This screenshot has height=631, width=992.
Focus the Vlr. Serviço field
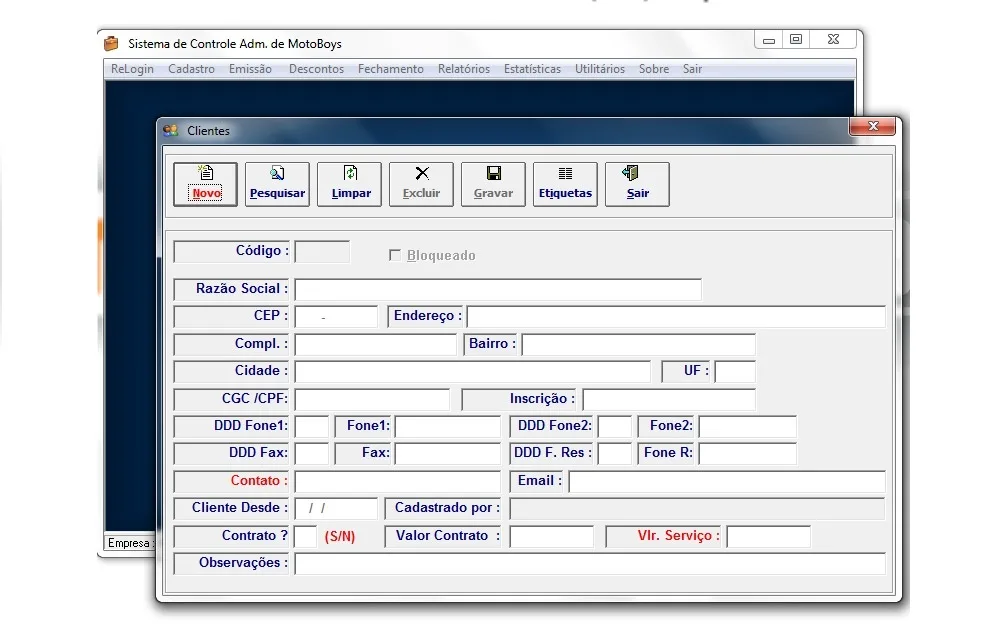click(x=769, y=537)
